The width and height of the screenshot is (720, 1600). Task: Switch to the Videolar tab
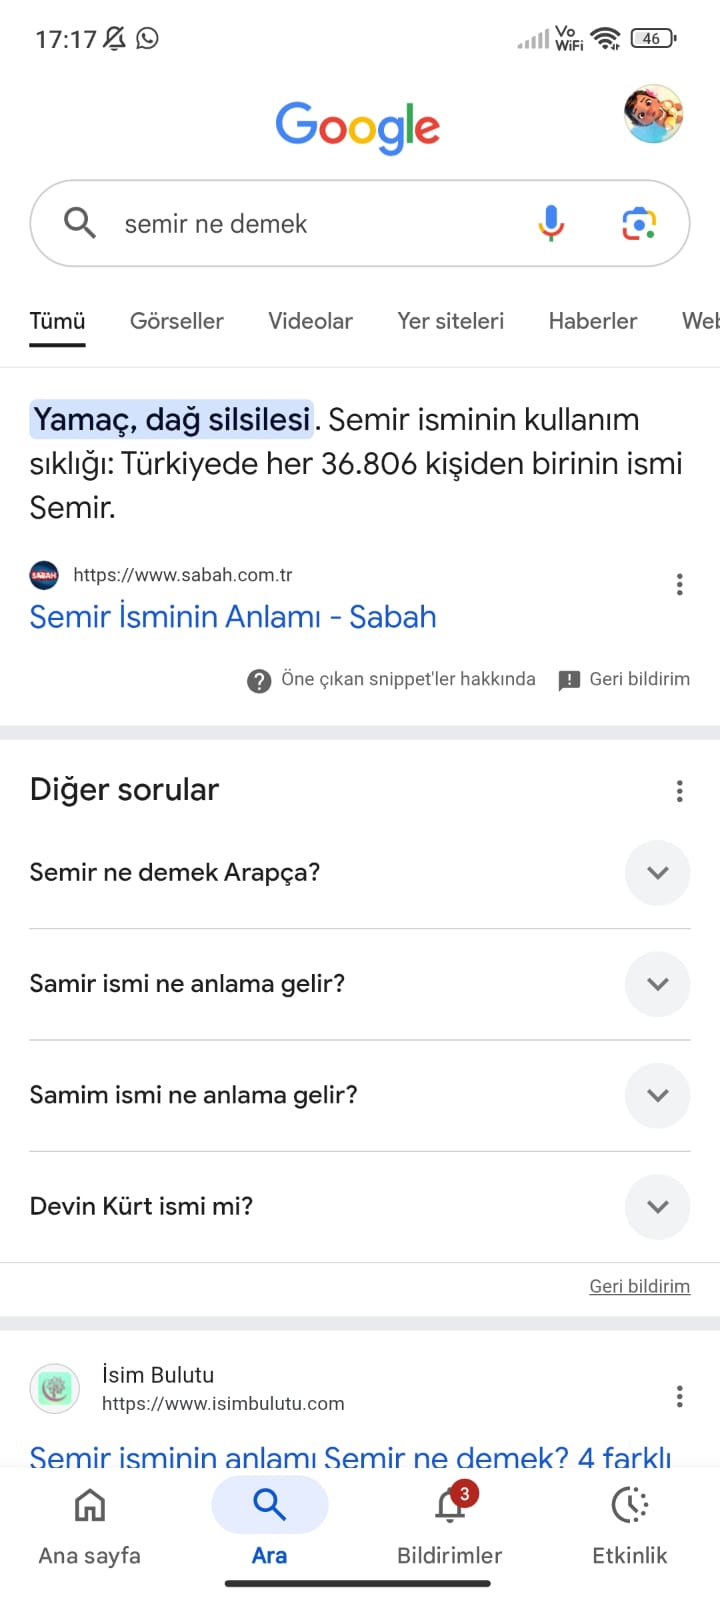pyautogui.click(x=310, y=321)
